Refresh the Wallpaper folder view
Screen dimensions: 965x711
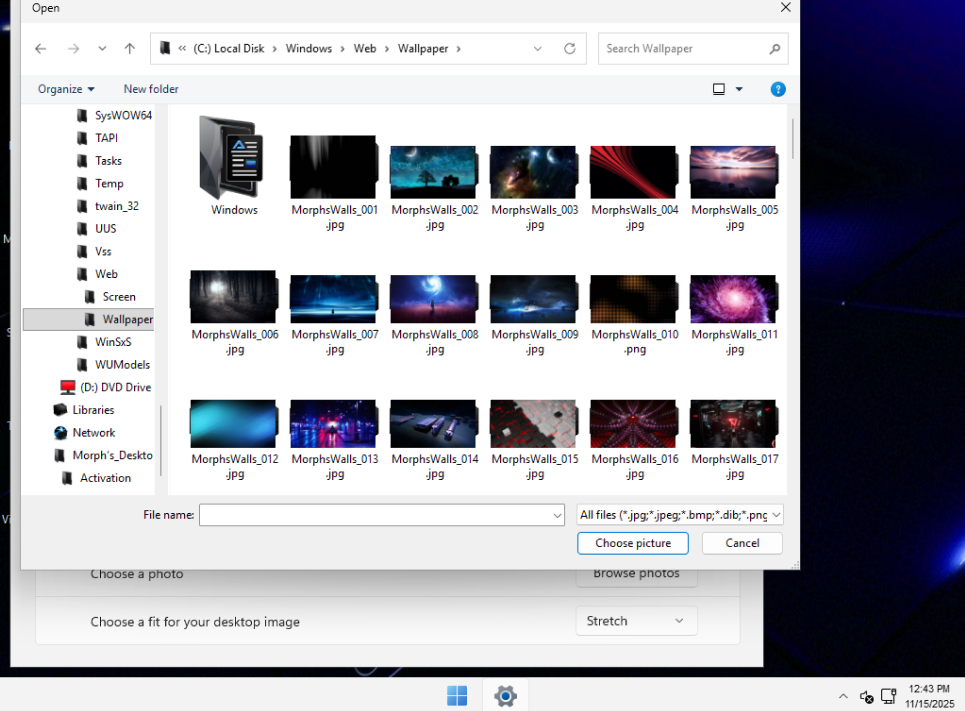click(x=569, y=49)
